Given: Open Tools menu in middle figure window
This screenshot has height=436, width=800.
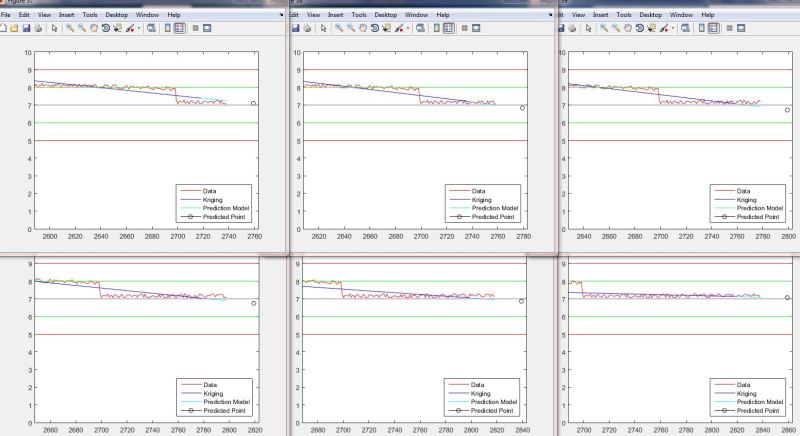Looking at the screenshot, I should coord(359,15).
